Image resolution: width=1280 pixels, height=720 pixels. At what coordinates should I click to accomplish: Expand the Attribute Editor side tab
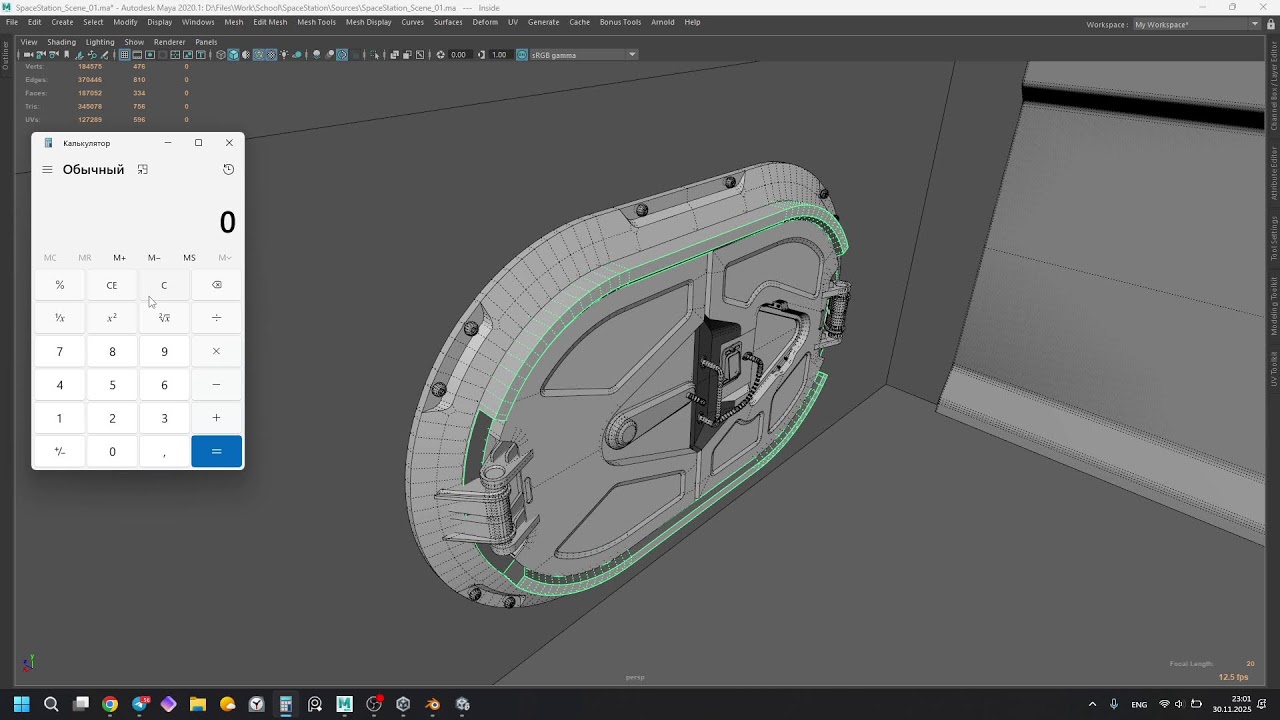(1274, 173)
